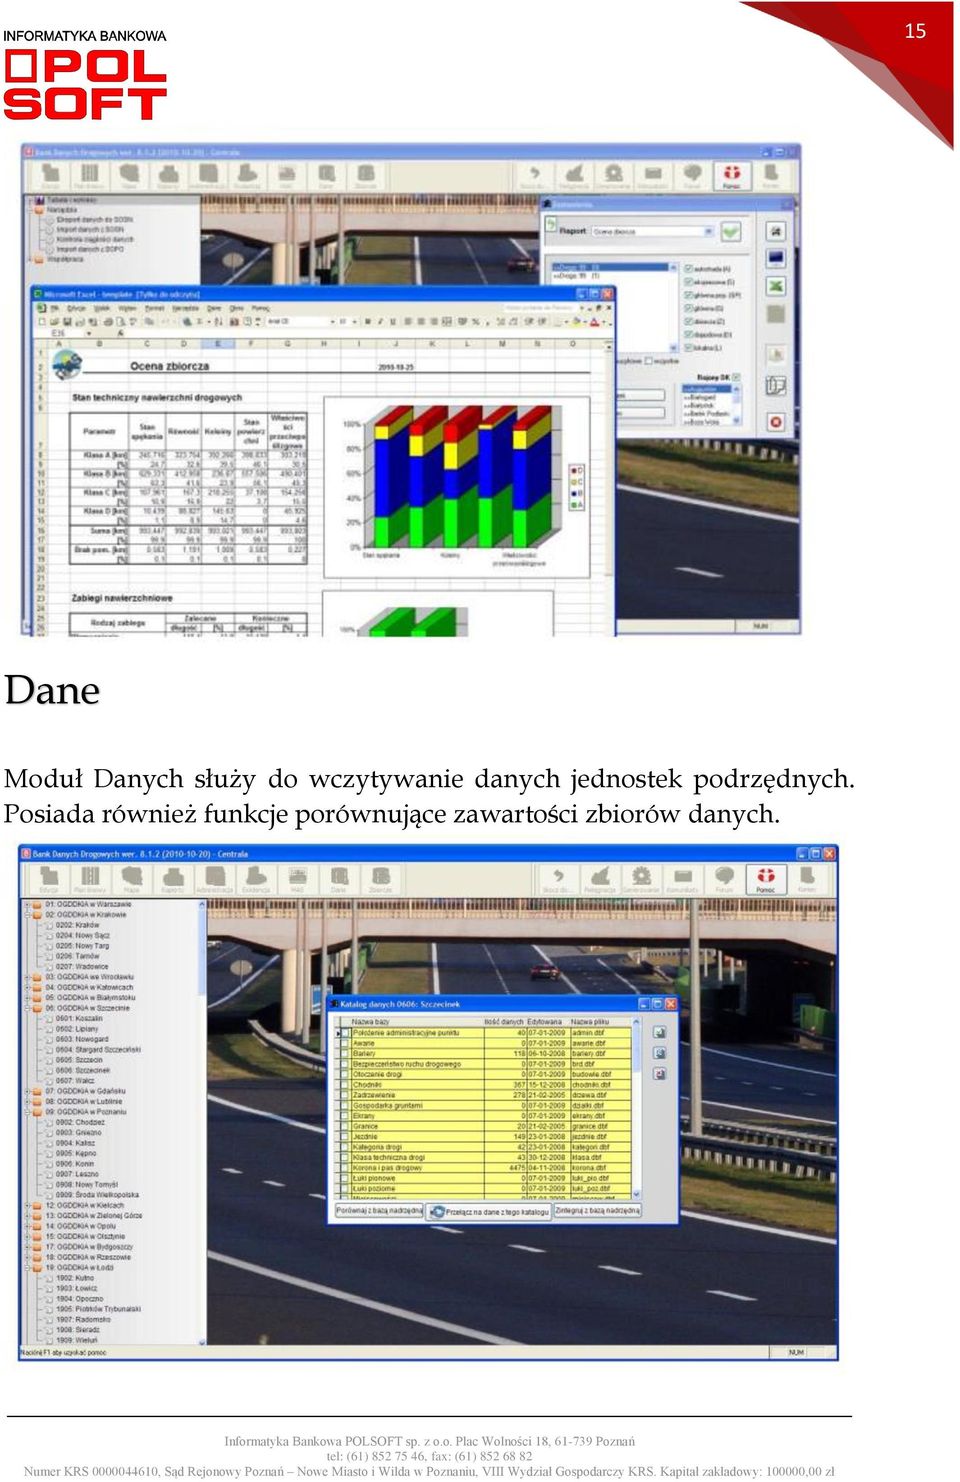Check the Awarie row checkbox in catalog

click(344, 1043)
